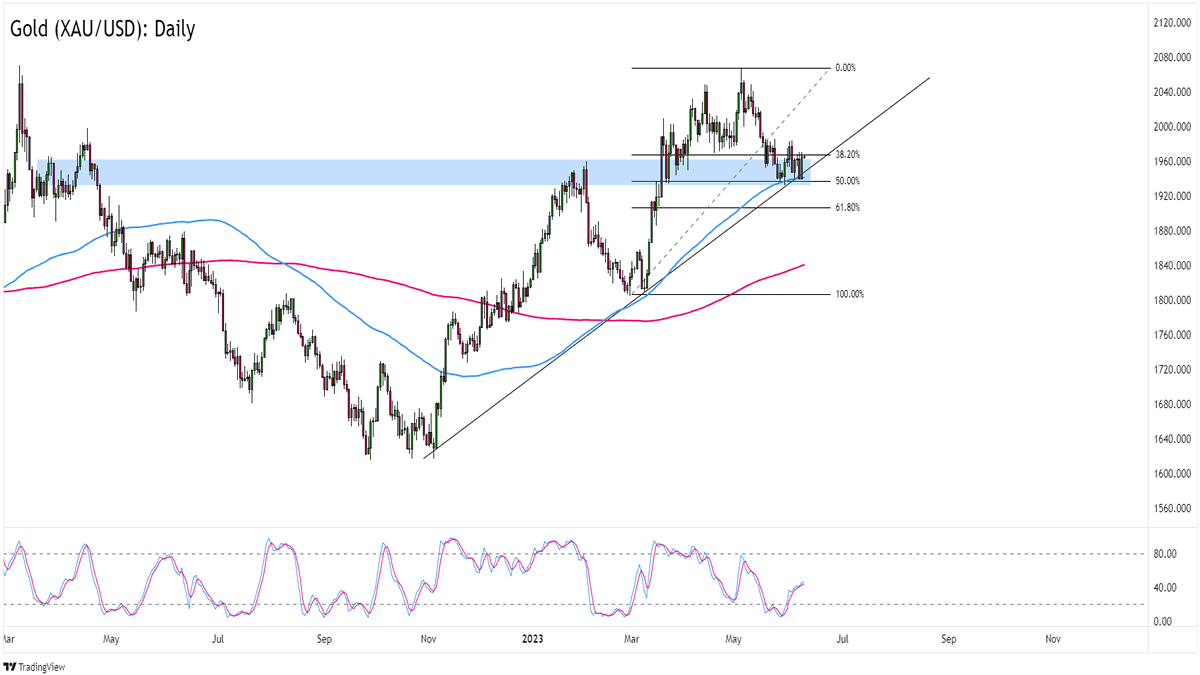Click the 1560.000 price axis label

[1170, 508]
